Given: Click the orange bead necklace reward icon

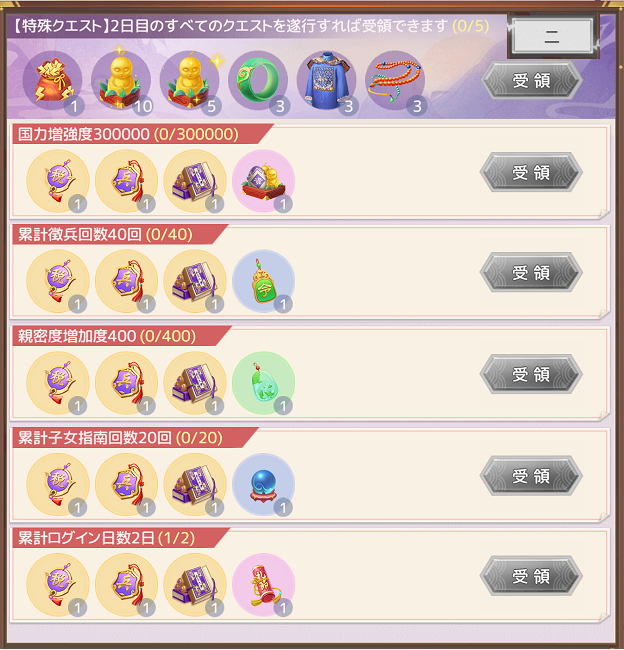Looking at the screenshot, I should click(x=395, y=81).
